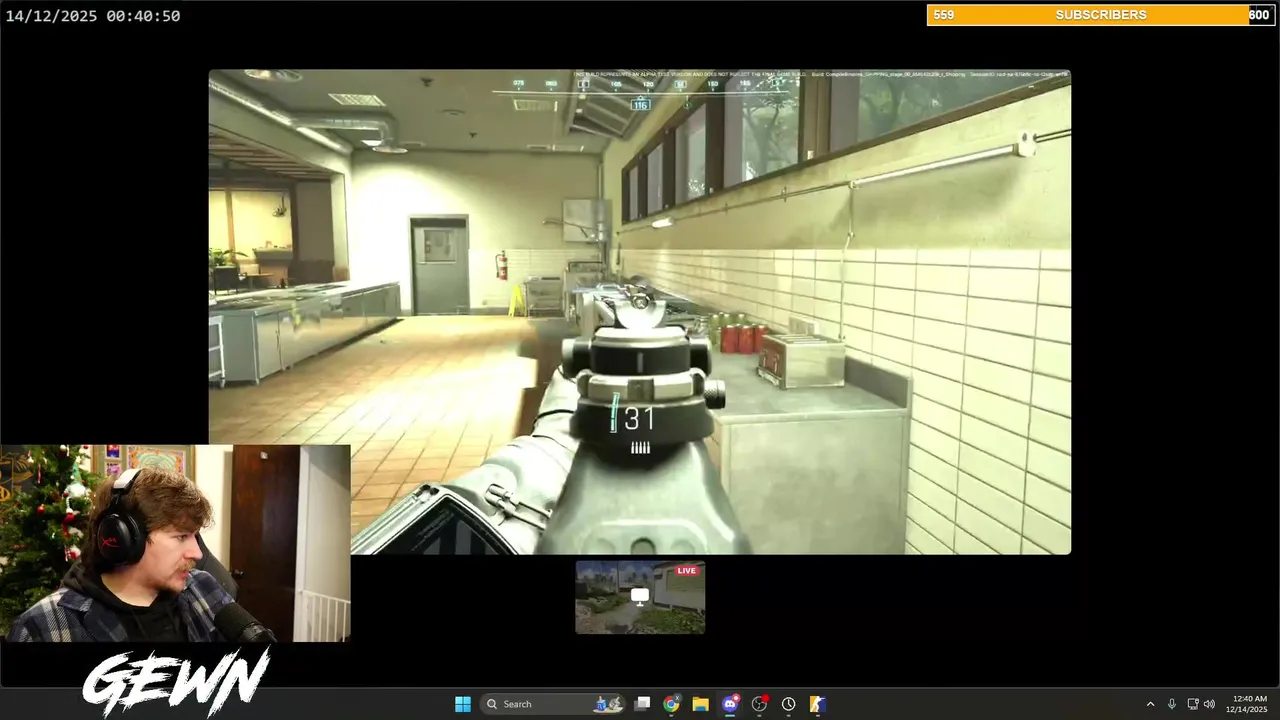Click the red LIVE badge

(x=687, y=571)
